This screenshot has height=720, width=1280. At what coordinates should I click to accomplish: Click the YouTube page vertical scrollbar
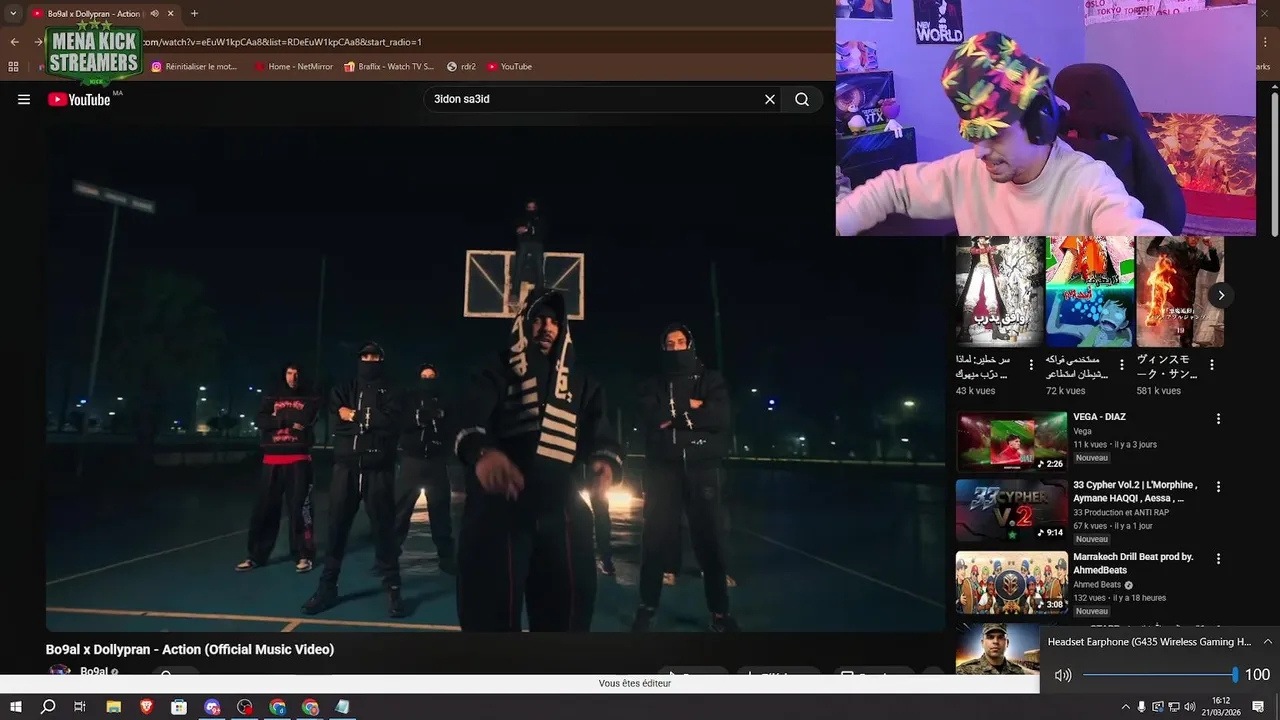[1274, 165]
